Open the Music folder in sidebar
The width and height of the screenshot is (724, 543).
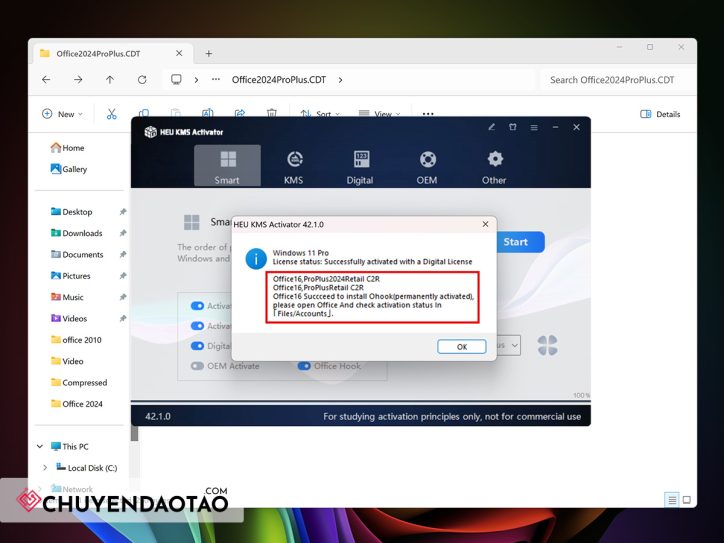pyautogui.click(x=67, y=297)
